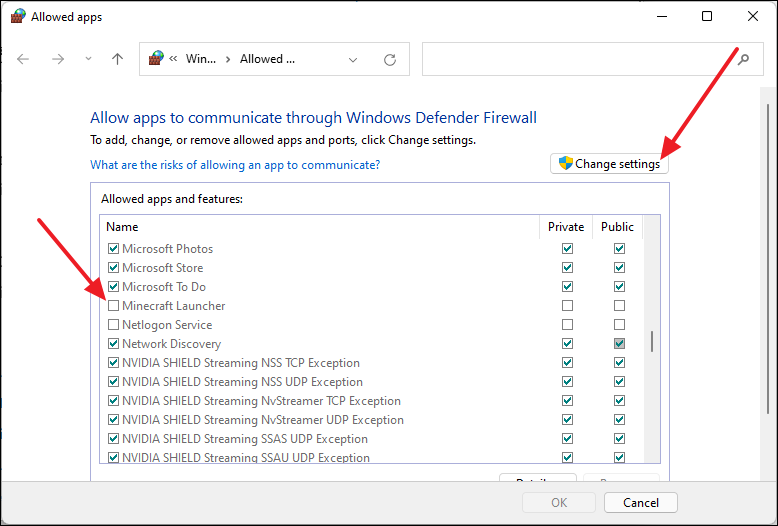The image size is (778, 526).
Task: Toggle Network Discovery Public checkbox
Action: coord(619,343)
